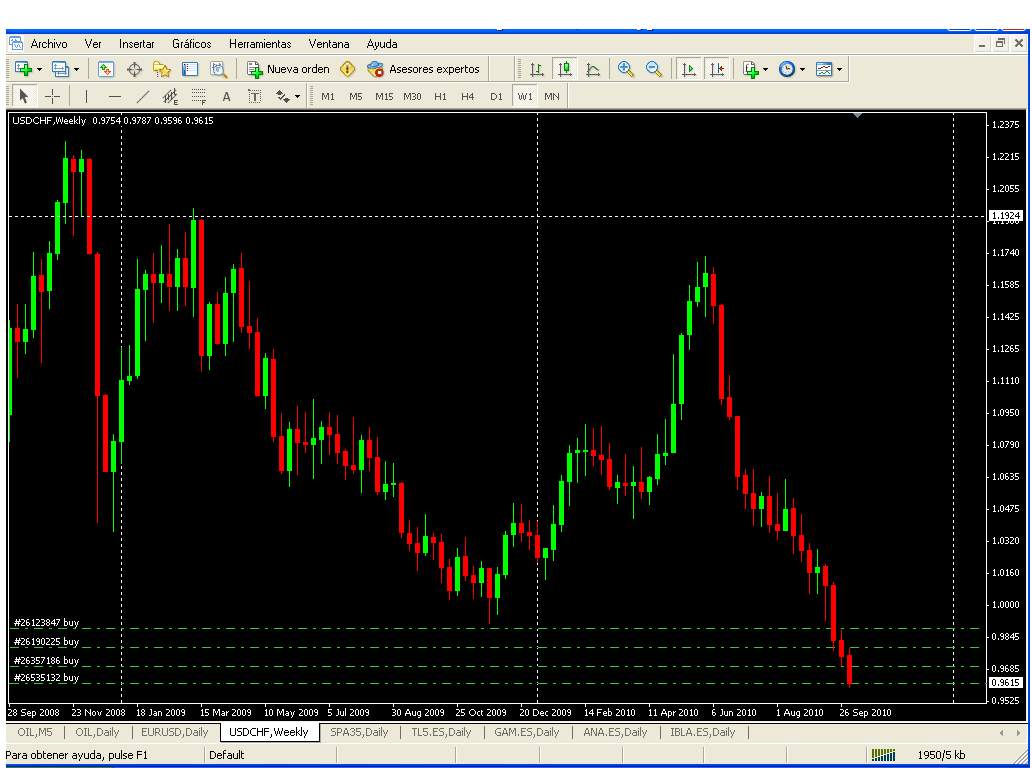Open the Market Watch window icon
The height and width of the screenshot is (768, 1032).
point(106,69)
